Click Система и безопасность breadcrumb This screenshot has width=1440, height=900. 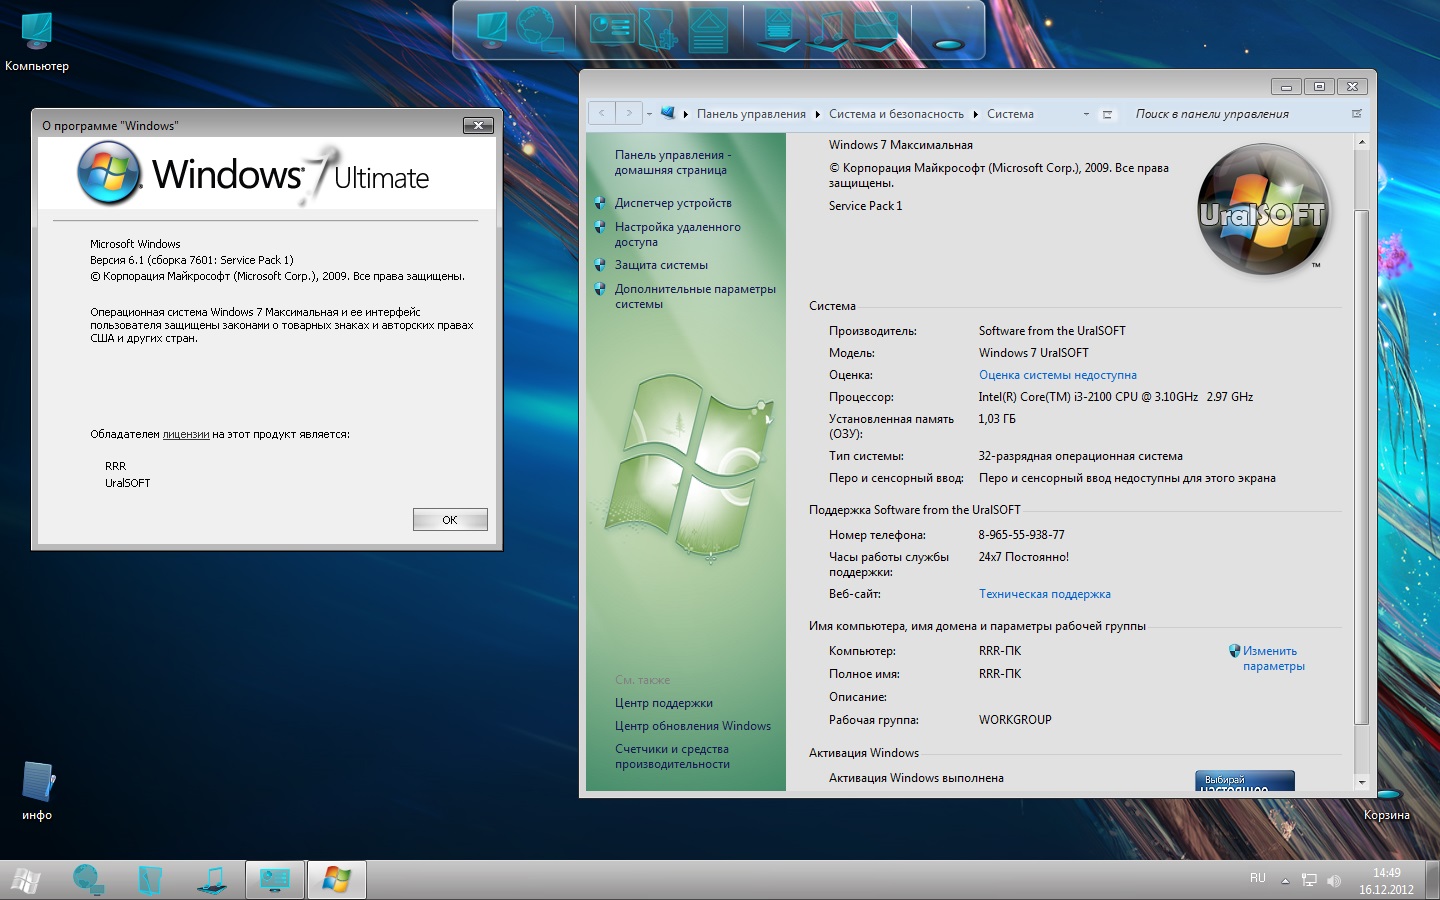click(x=896, y=114)
